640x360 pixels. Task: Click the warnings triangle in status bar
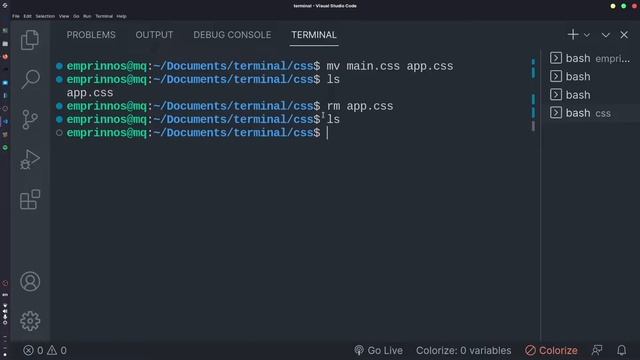coord(52,350)
